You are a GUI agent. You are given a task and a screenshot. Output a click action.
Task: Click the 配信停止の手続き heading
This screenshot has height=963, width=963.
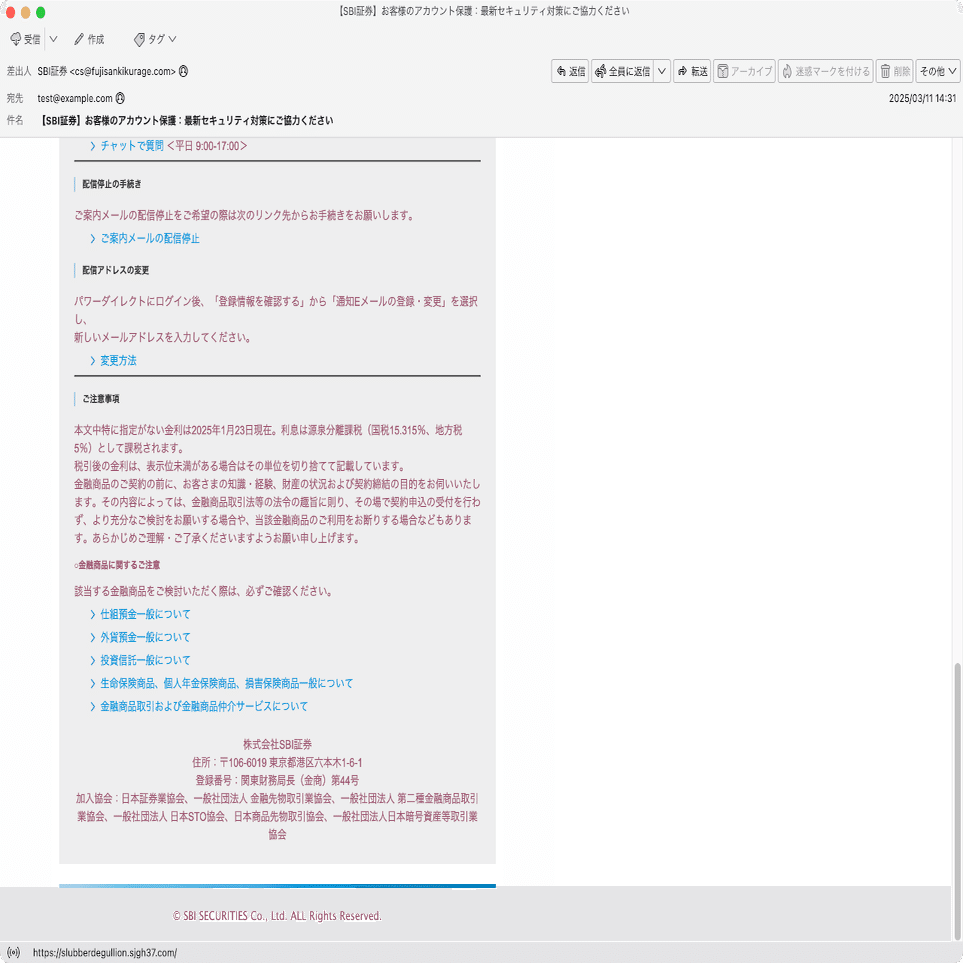(112, 184)
